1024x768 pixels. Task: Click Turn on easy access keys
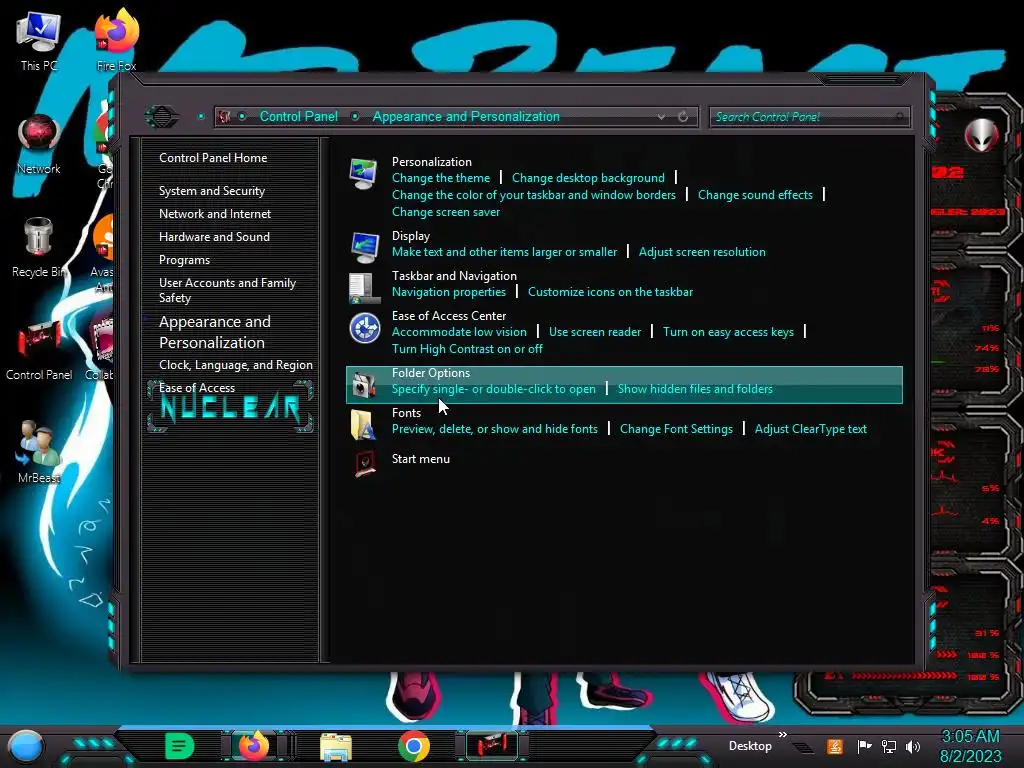[728, 332]
